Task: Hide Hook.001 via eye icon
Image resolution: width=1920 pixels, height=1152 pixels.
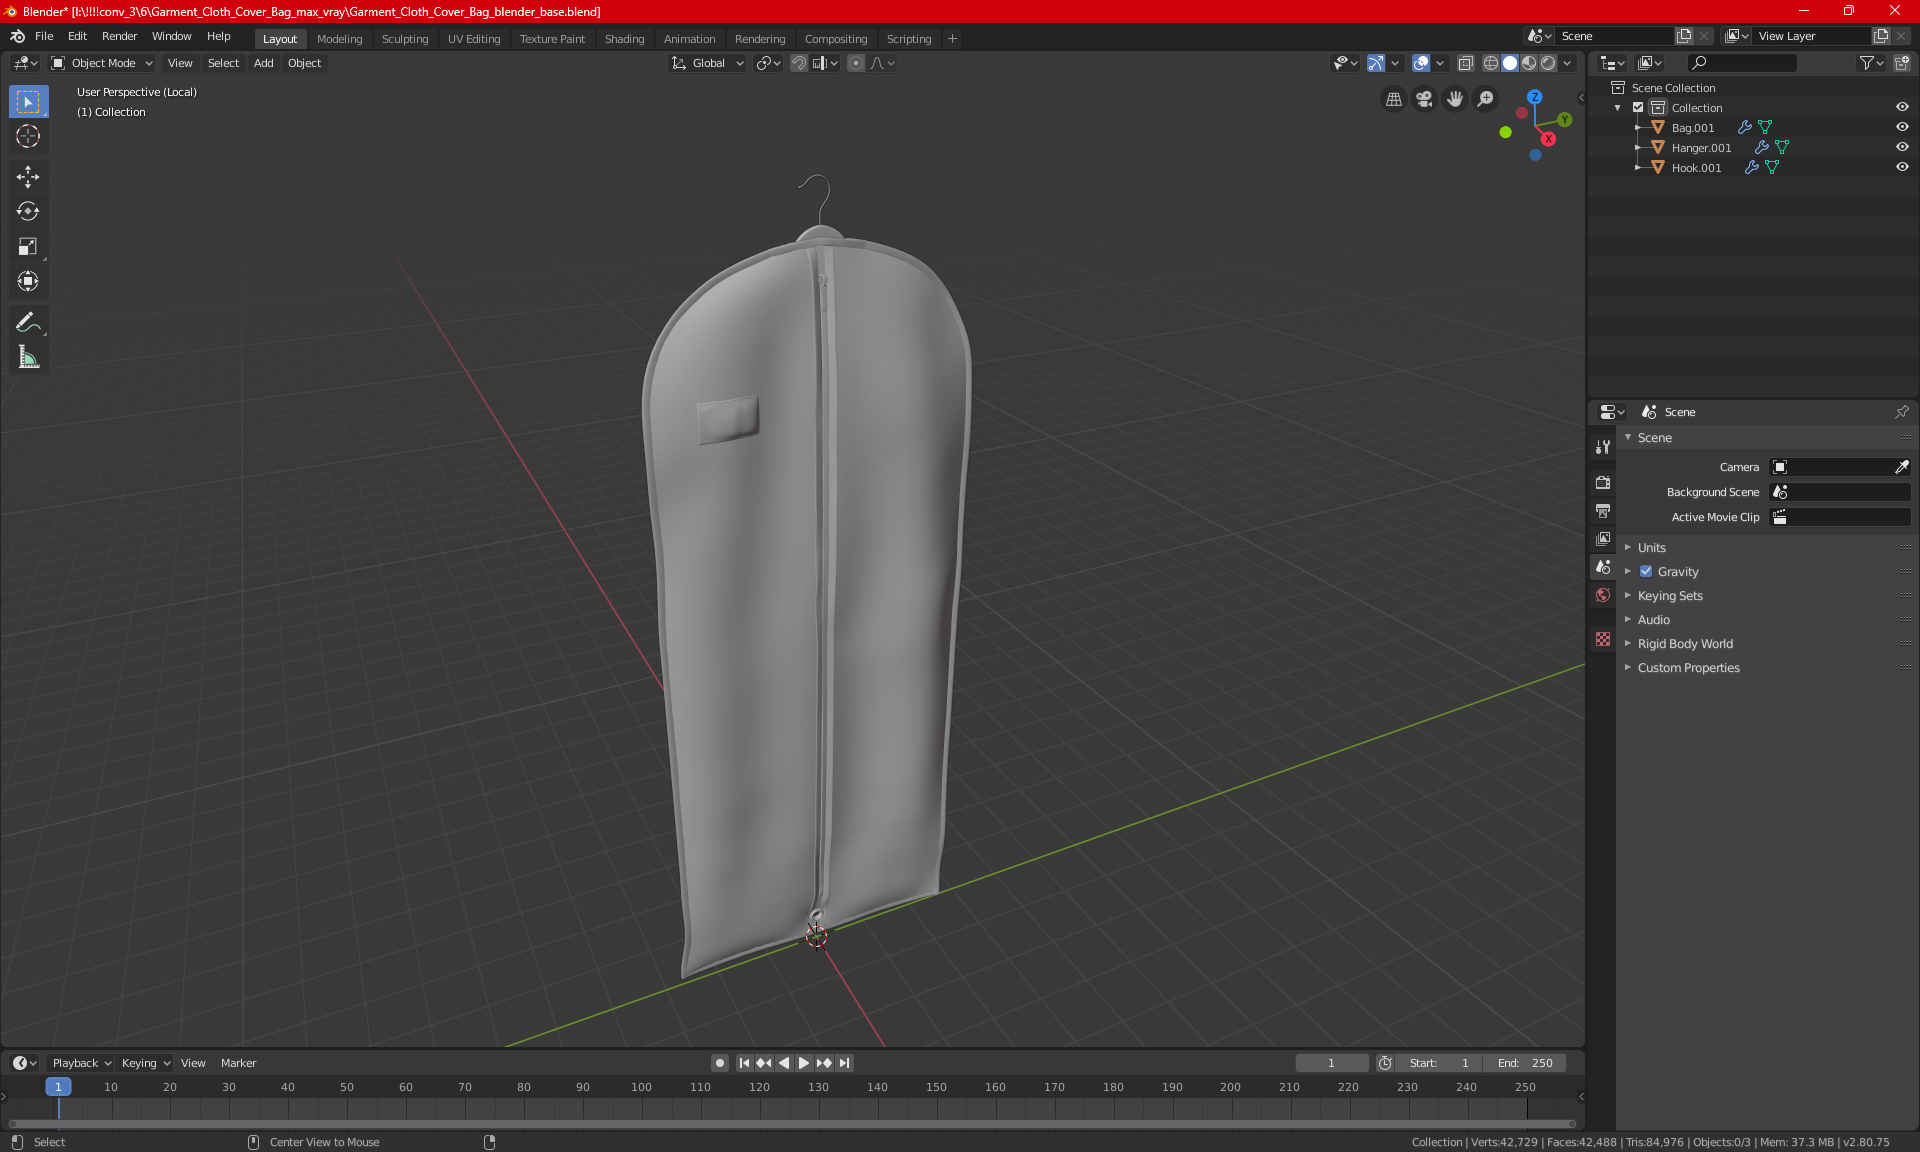Action: (x=1902, y=167)
